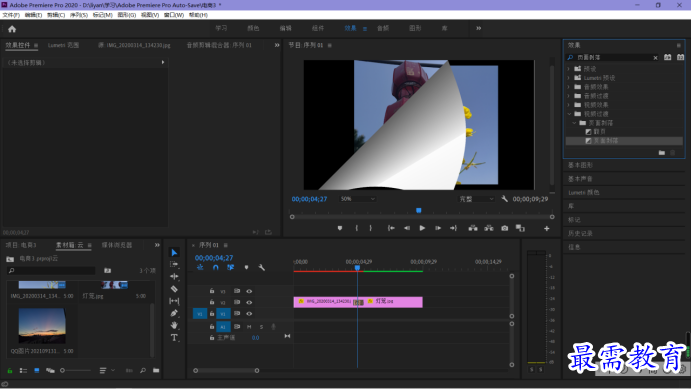Select the Pen tool
Screen dimensions: 692x389
[174, 313]
